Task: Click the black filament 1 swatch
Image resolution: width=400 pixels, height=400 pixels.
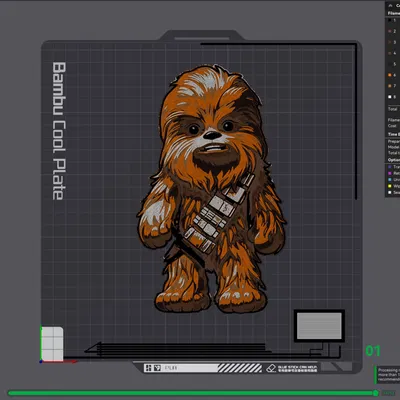Action: click(389, 20)
